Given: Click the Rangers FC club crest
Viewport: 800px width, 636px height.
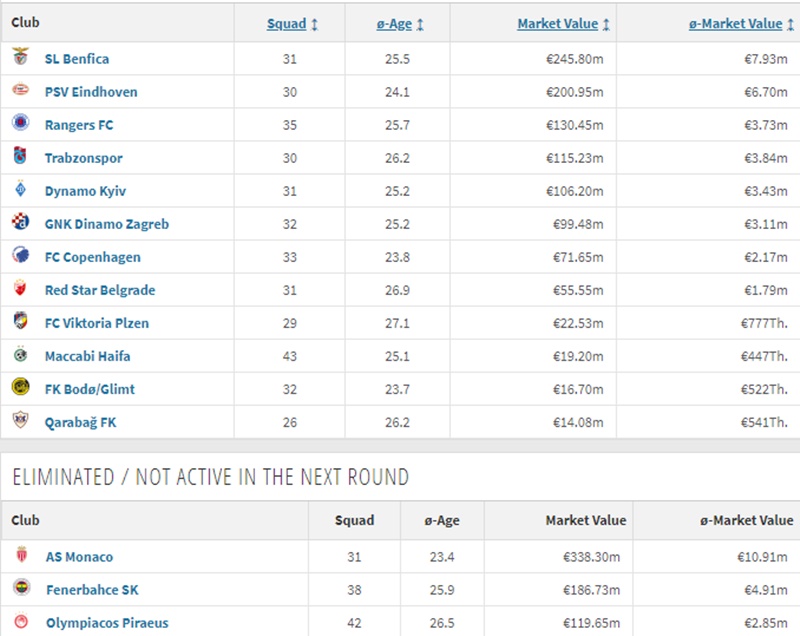Looking at the screenshot, I should (x=20, y=124).
